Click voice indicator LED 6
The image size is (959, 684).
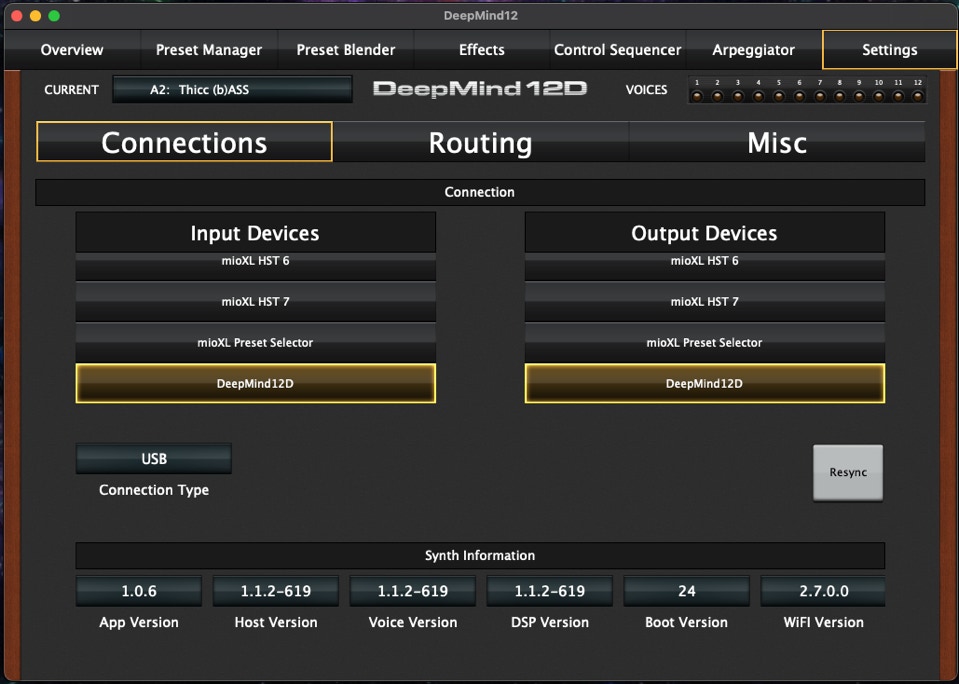799,95
